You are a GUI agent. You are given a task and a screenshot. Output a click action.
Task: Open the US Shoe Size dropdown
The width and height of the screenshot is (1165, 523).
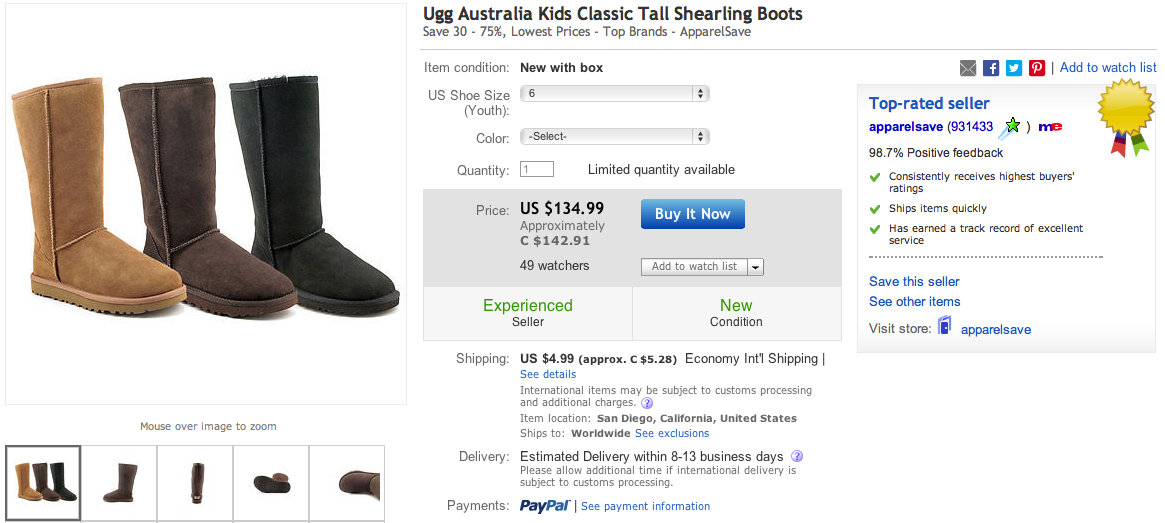pos(614,94)
